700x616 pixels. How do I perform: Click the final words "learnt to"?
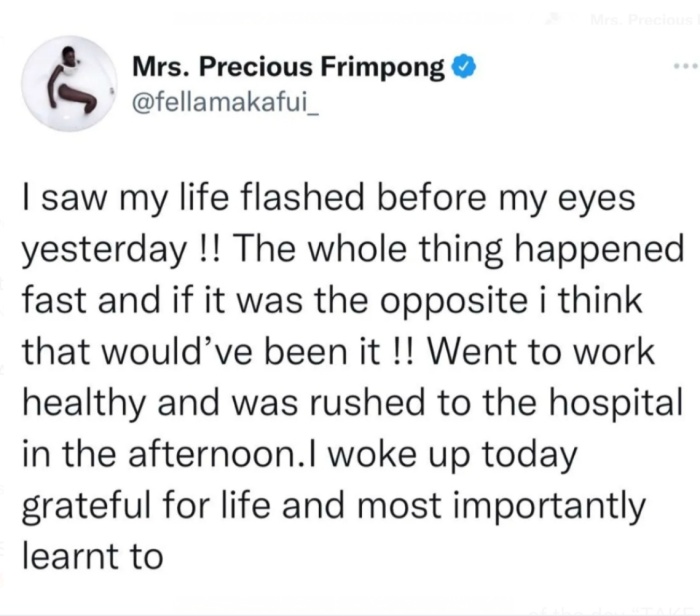tap(93, 557)
